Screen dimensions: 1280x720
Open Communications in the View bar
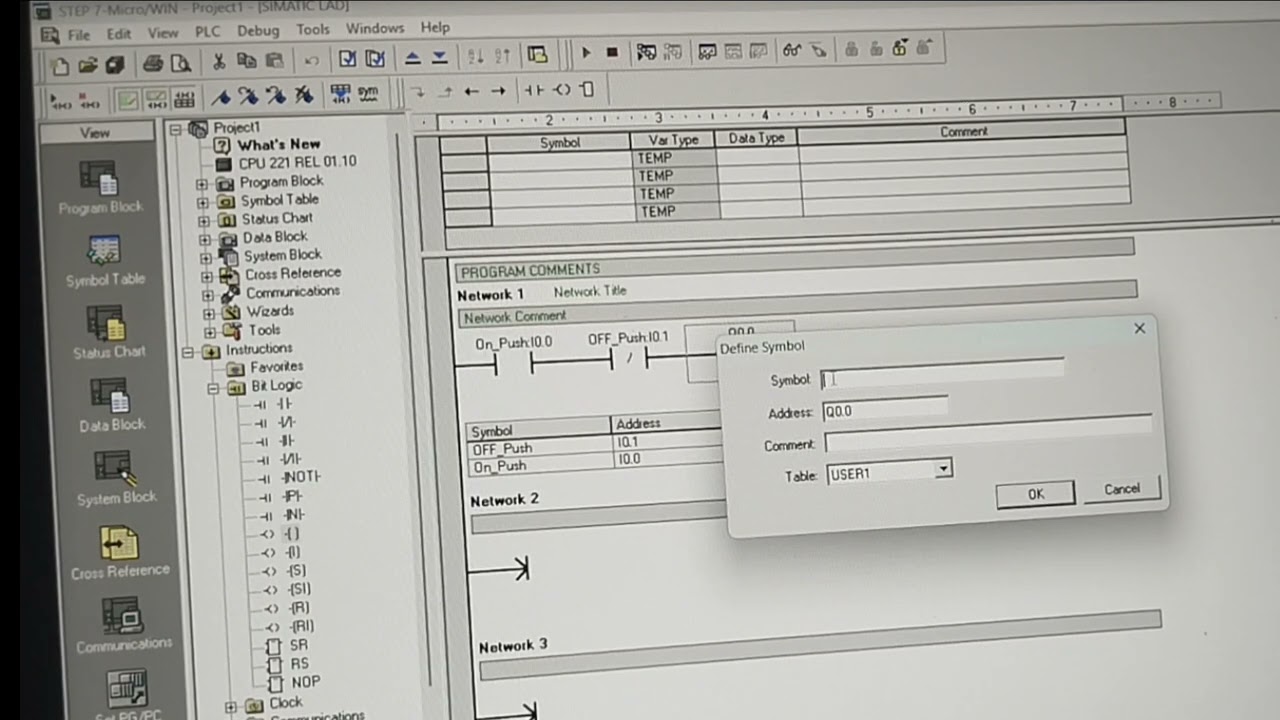click(x=124, y=625)
